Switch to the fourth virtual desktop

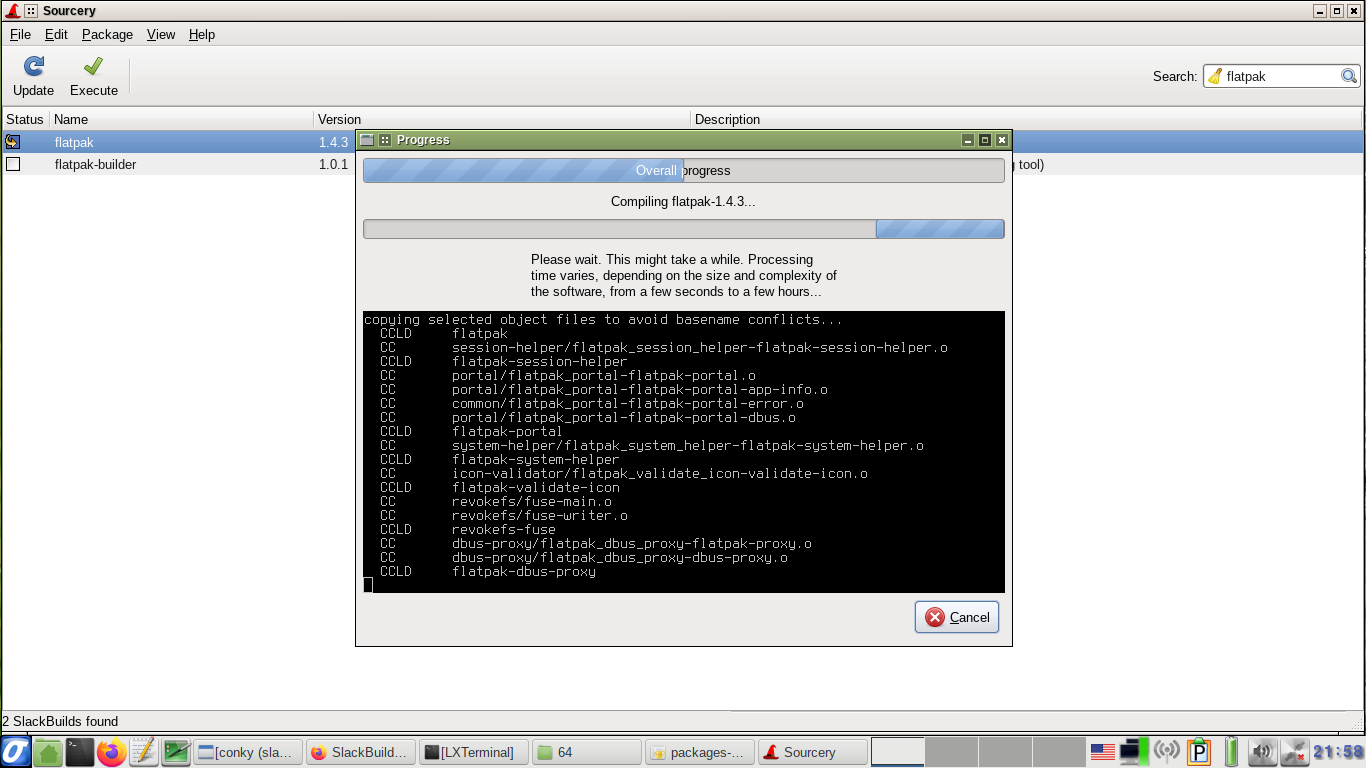1059,752
